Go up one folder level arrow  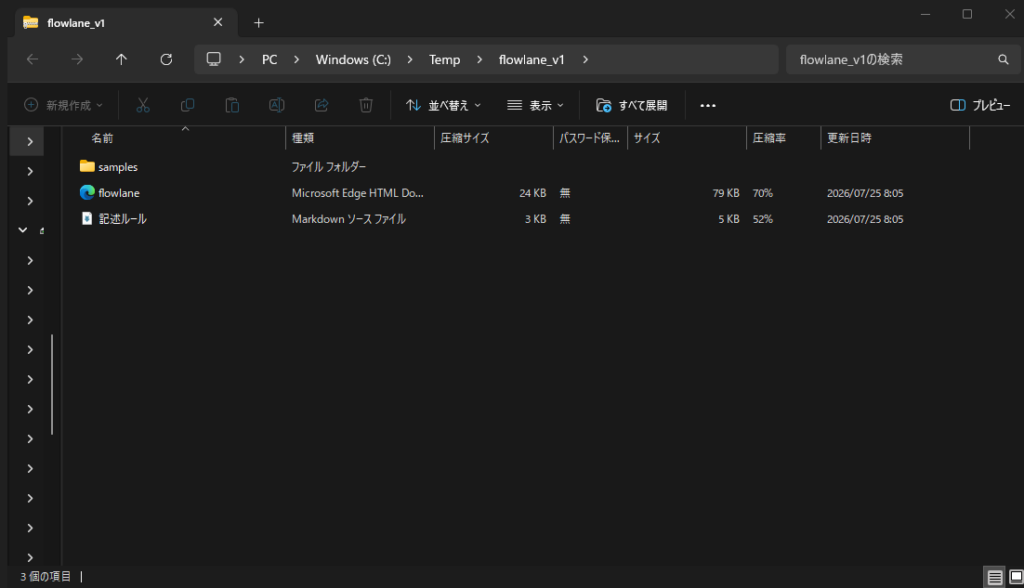[x=121, y=59]
